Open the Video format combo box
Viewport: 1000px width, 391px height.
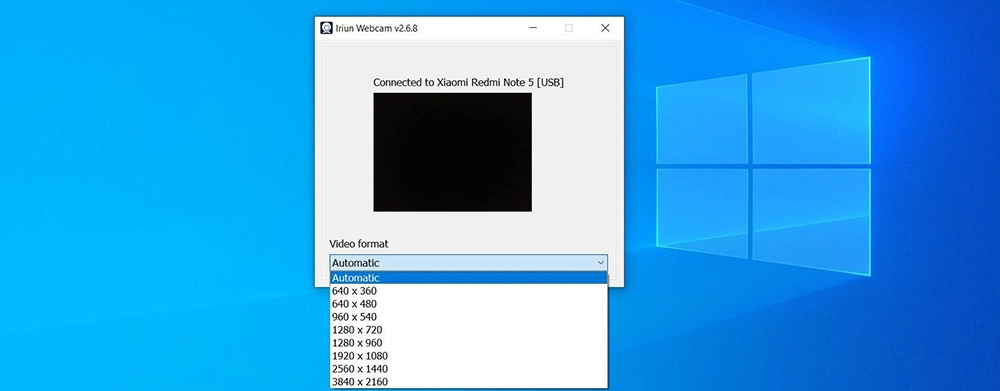pos(468,263)
